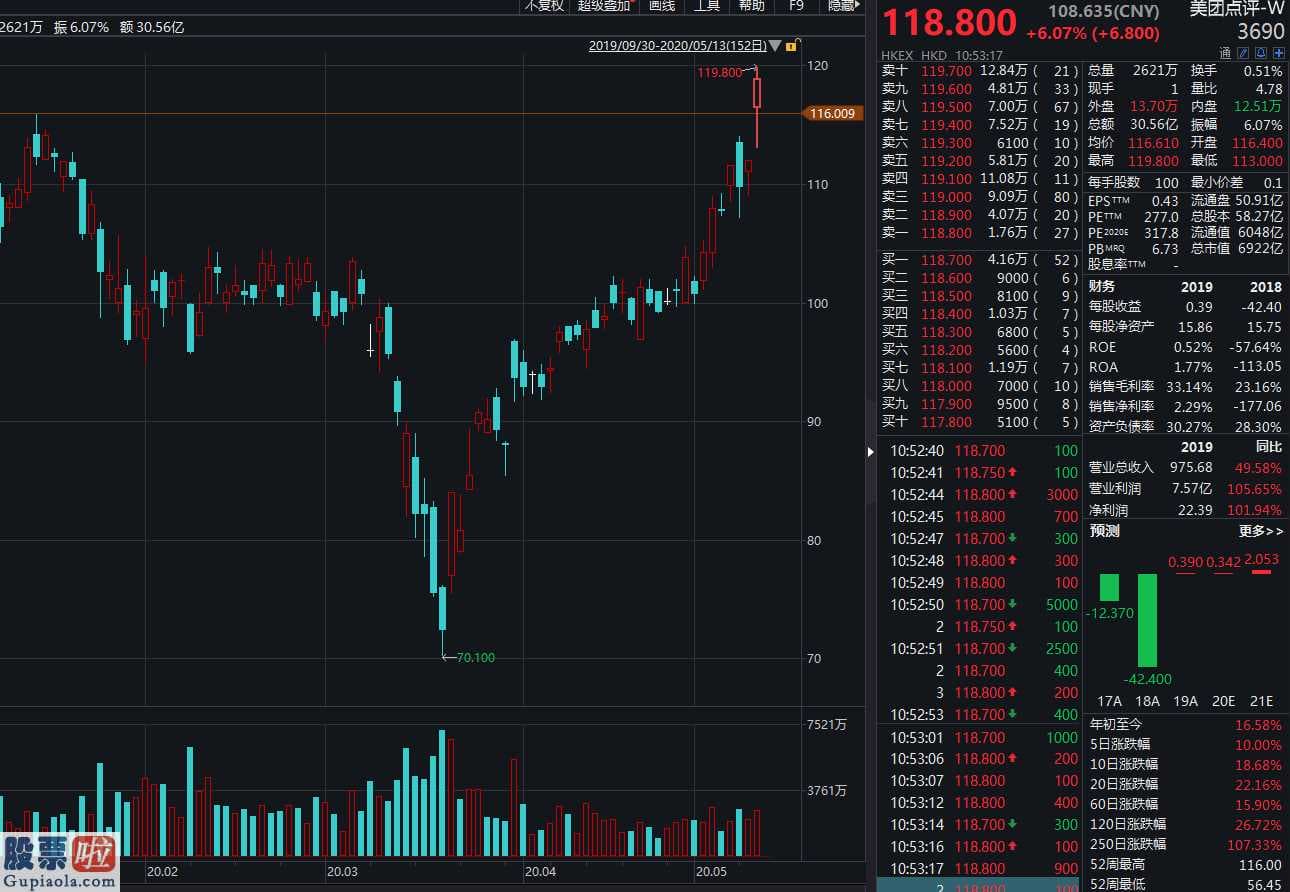This screenshot has height=892, width=1290.
Task: Select the 买一 118.700 bid row
Action: click(980, 260)
